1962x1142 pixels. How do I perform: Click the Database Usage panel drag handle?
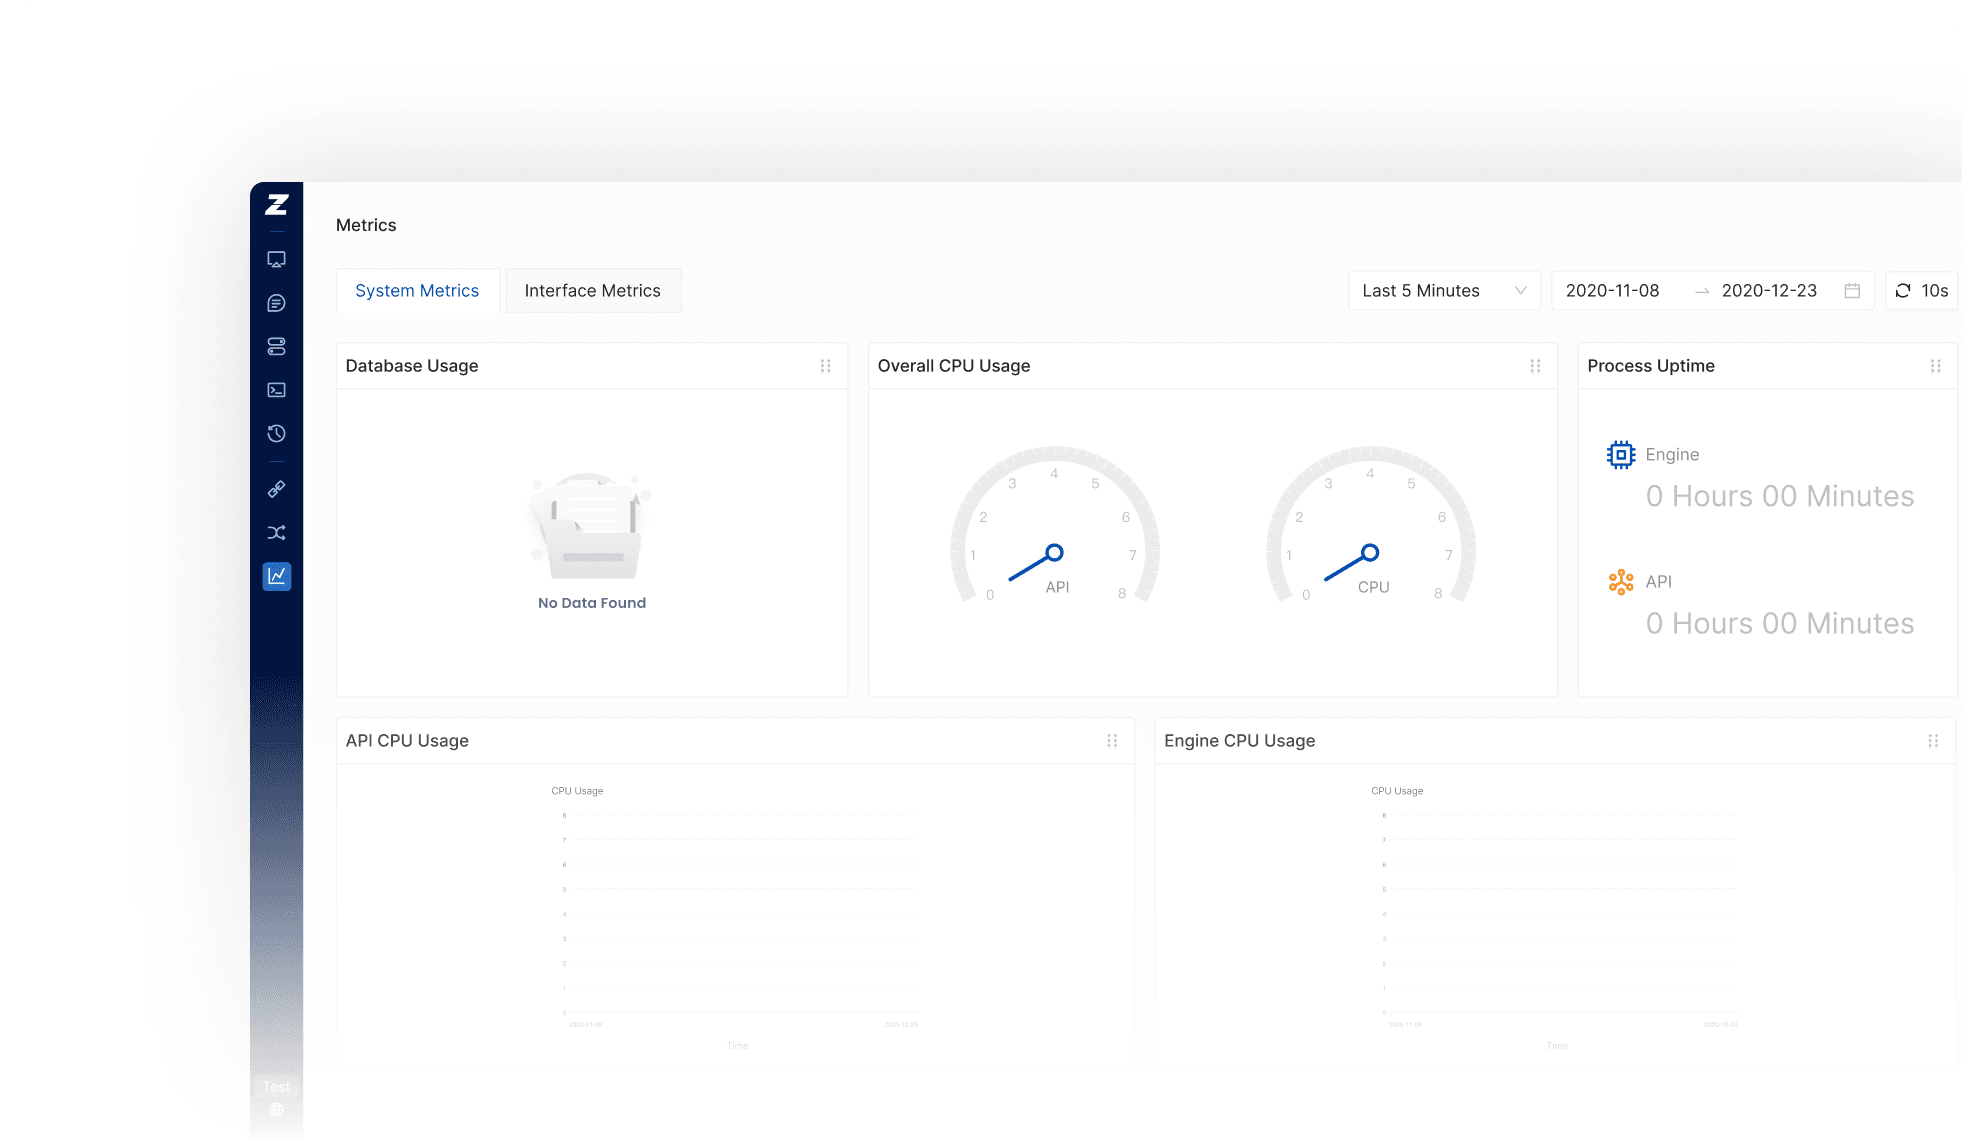click(826, 366)
